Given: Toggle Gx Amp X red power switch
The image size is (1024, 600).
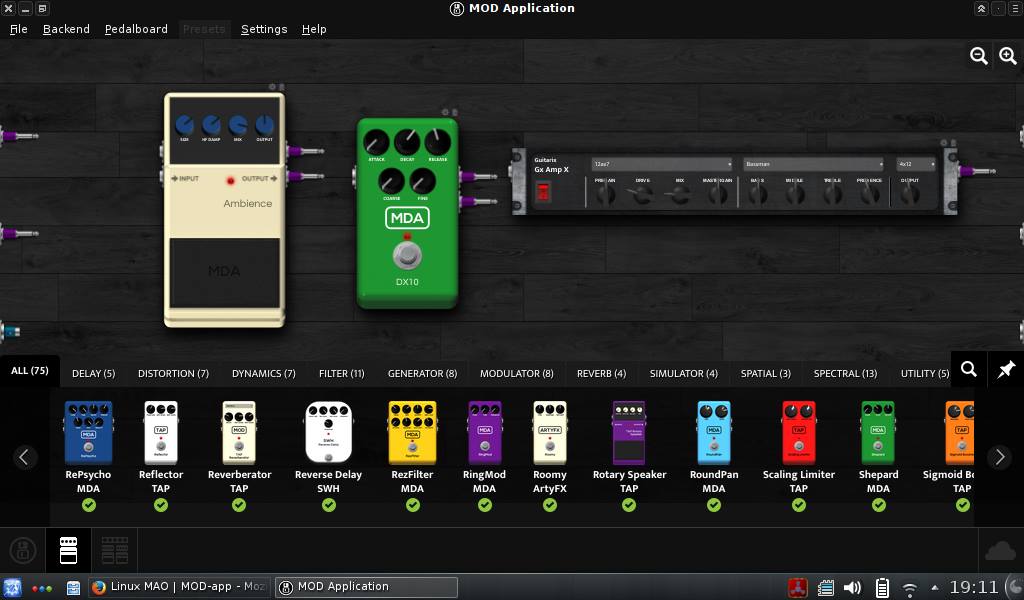Looking at the screenshot, I should point(543,191).
